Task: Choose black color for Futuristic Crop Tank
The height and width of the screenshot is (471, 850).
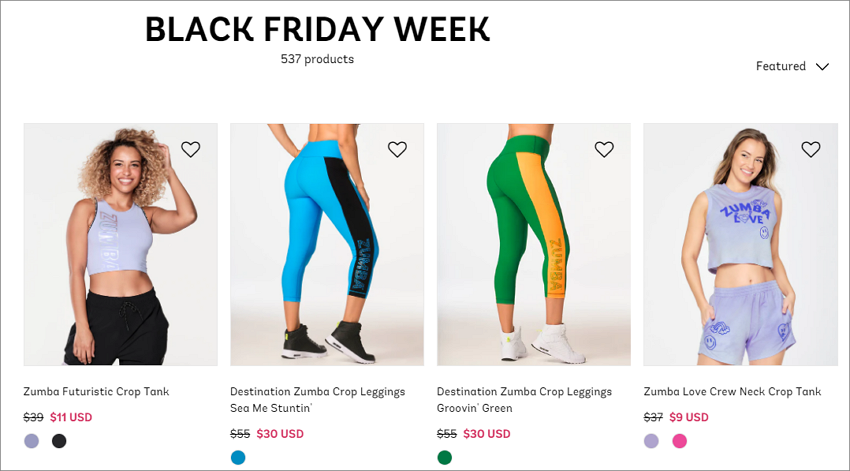Action: click(x=59, y=441)
